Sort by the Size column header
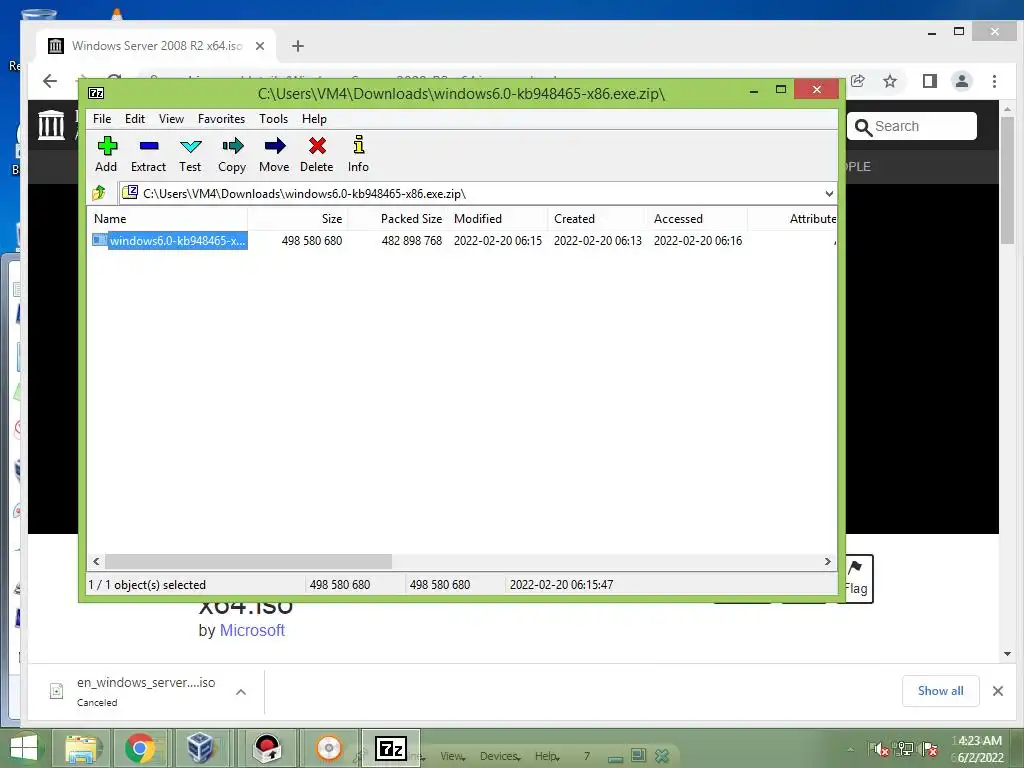Screen dimensions: 1024x768 (x=297, y=219)
